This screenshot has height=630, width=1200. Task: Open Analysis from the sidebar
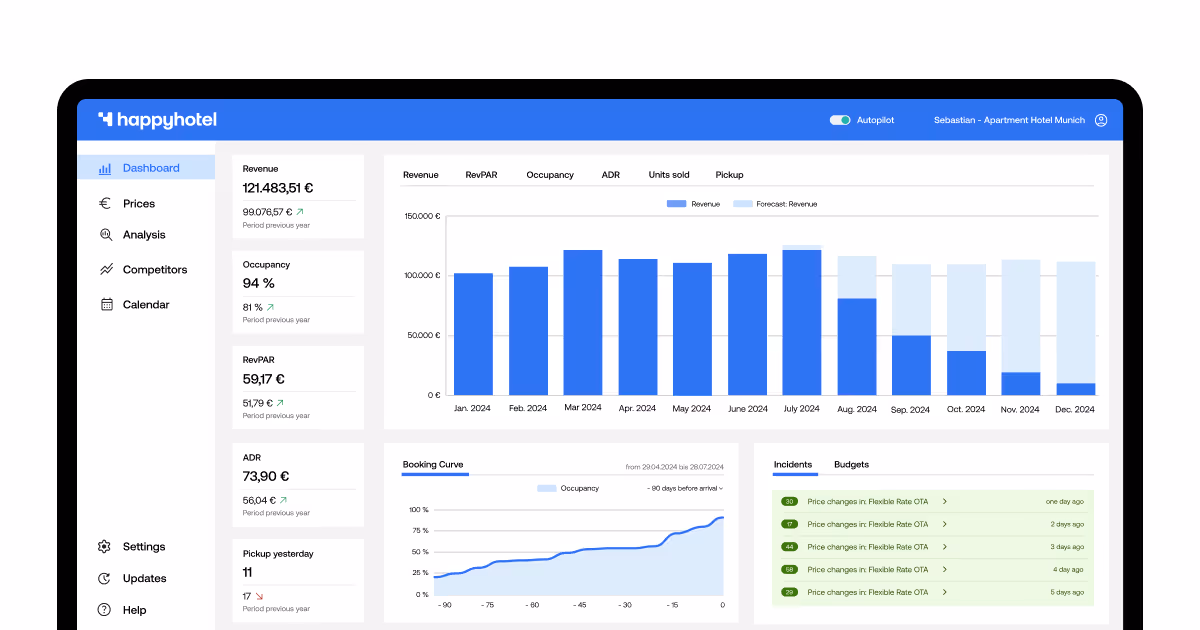point(146,235)
